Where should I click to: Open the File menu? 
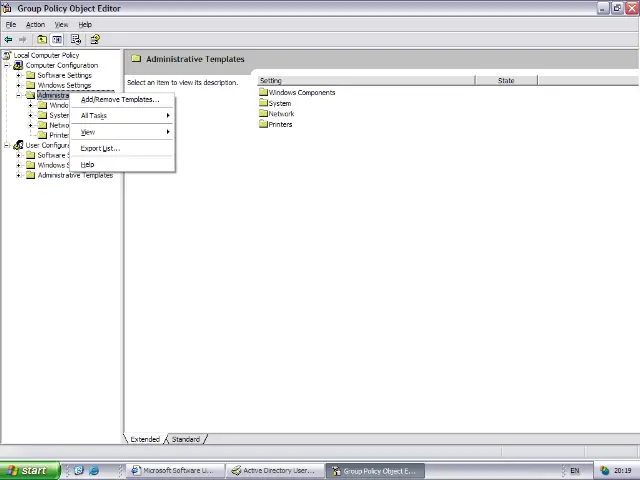click(11, 24)
